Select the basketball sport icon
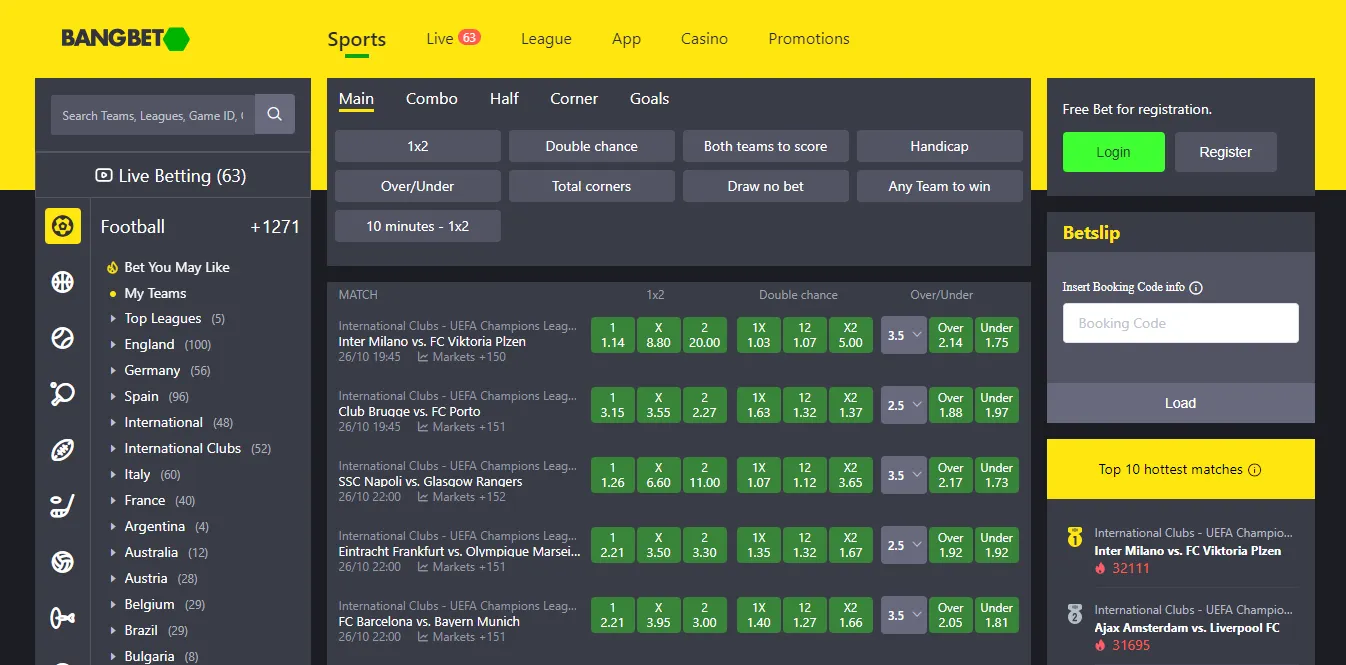 pos(63,282)
